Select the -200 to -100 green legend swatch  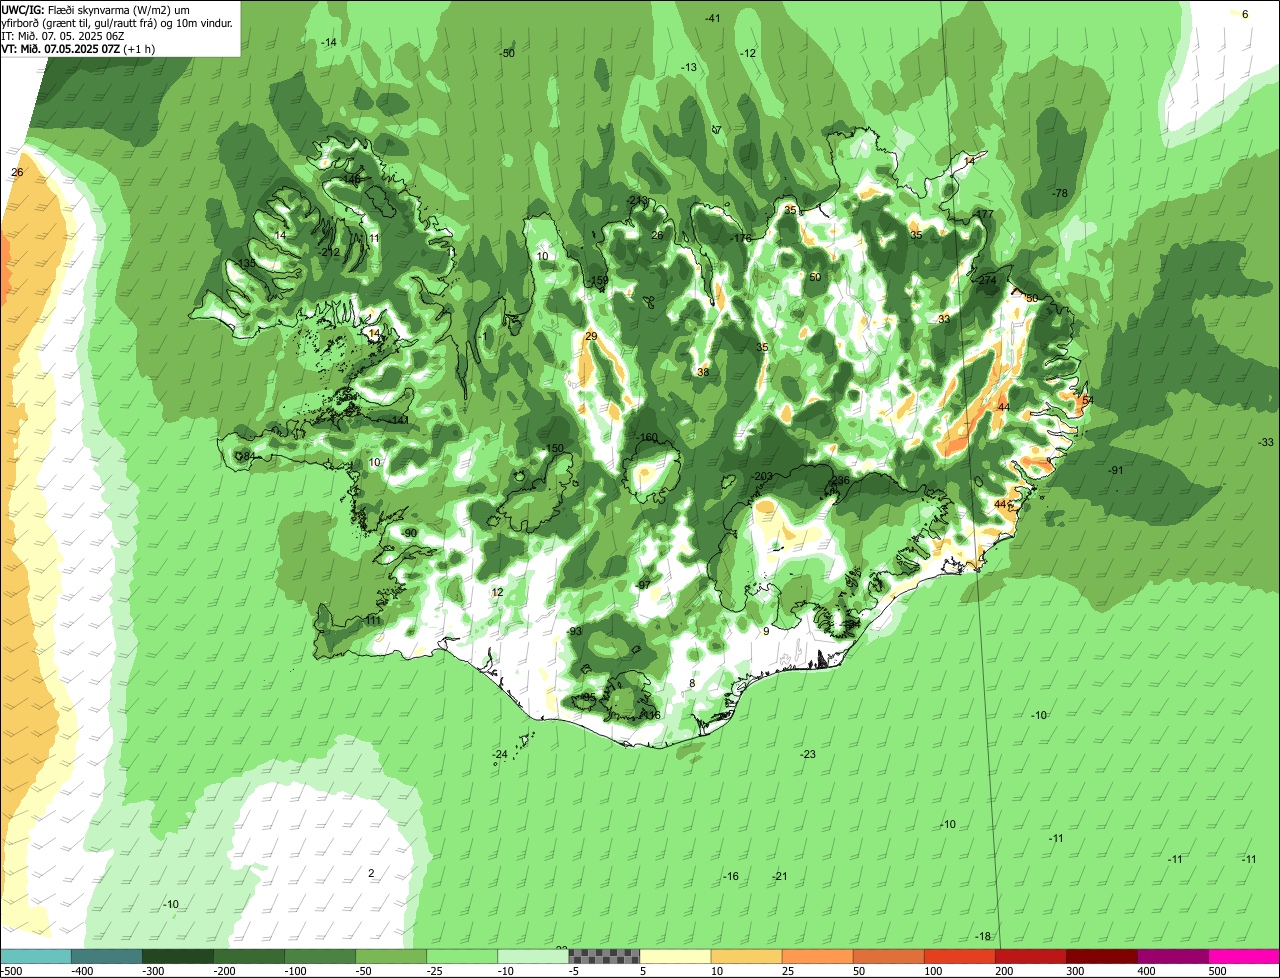(x=248, y=957)
